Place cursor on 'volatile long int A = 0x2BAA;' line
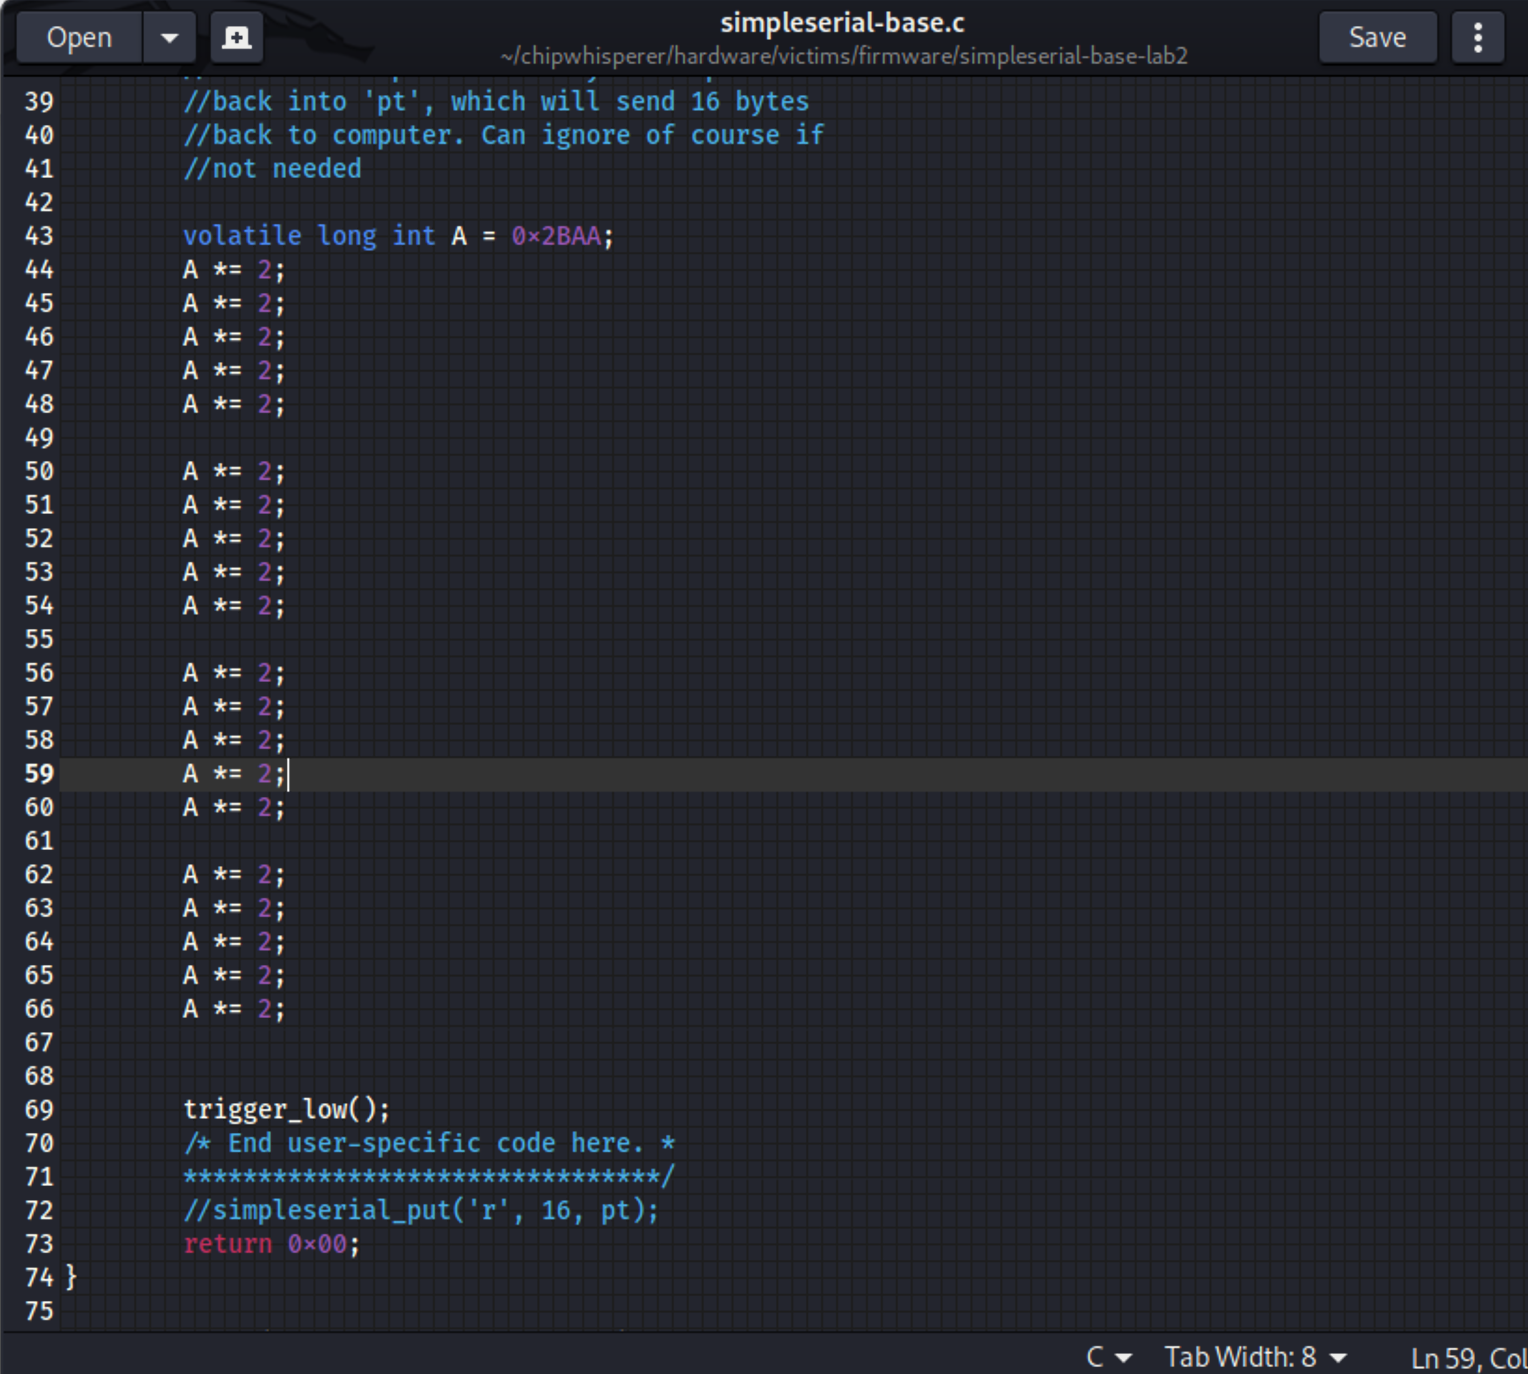Image resolution: width=1528 pixels, height=1374 pixels. point(398,236)
